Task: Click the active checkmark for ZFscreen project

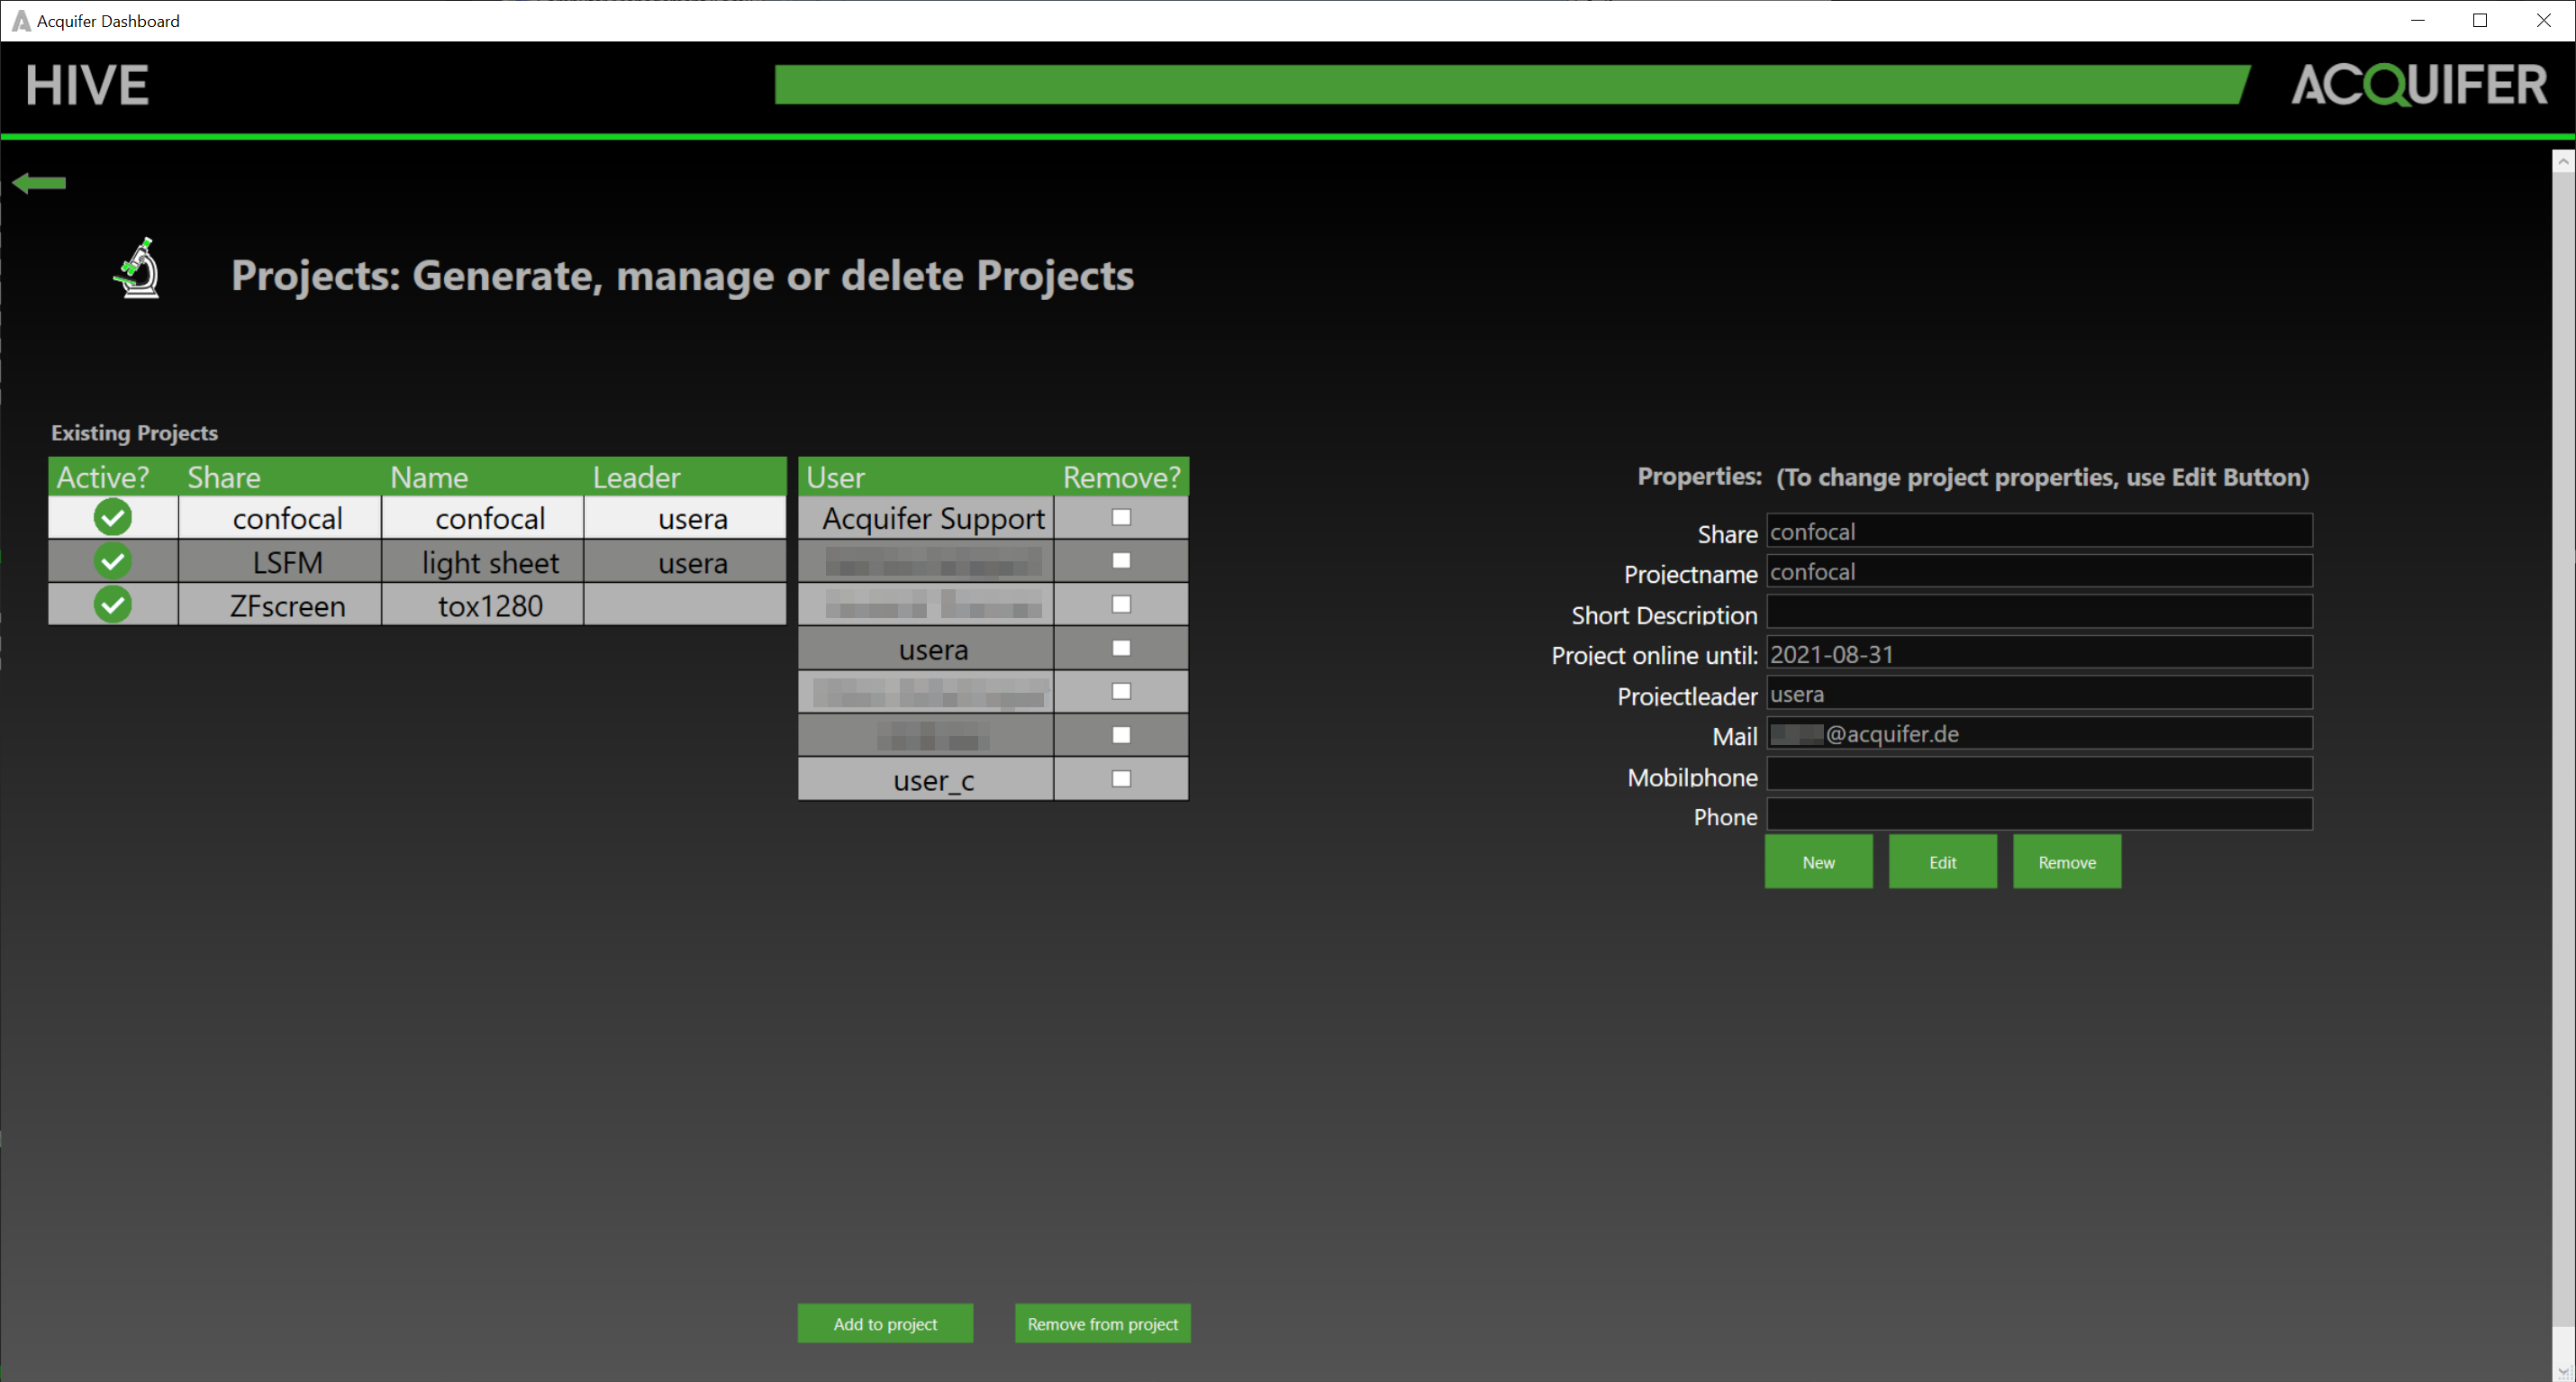Action: coord(113,604)
